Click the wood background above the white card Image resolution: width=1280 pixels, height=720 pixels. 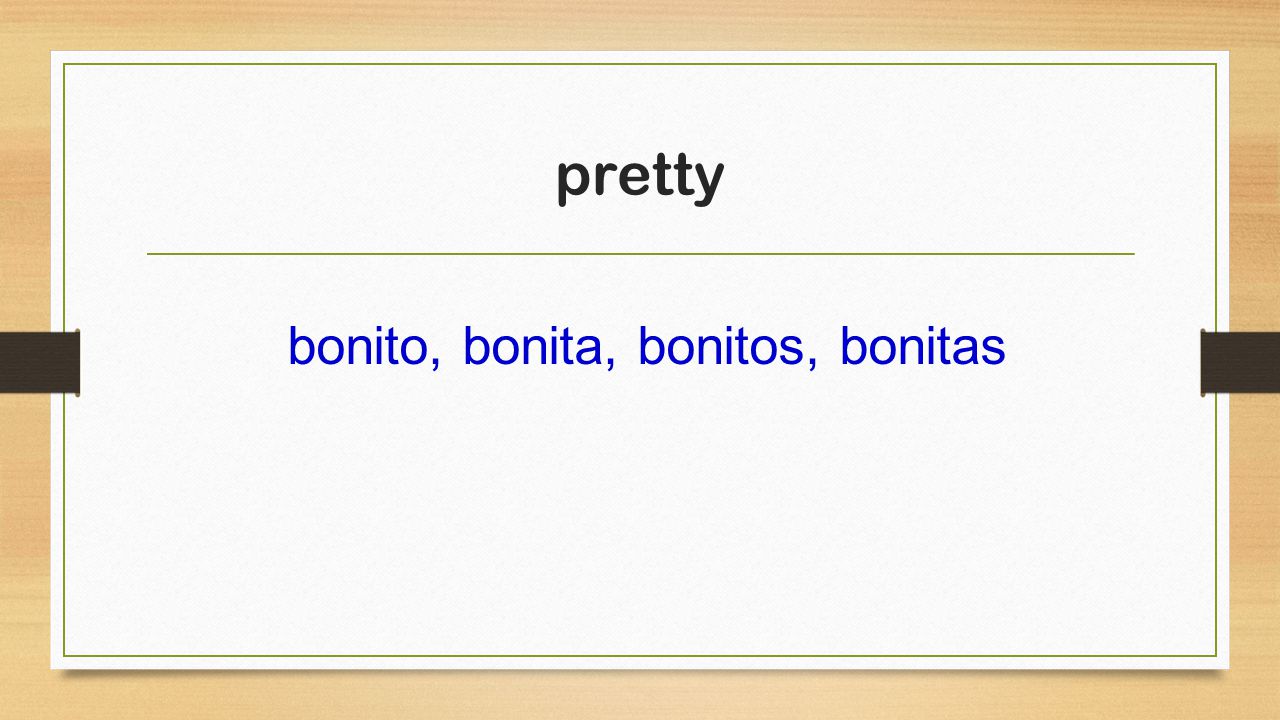(640, 24)
